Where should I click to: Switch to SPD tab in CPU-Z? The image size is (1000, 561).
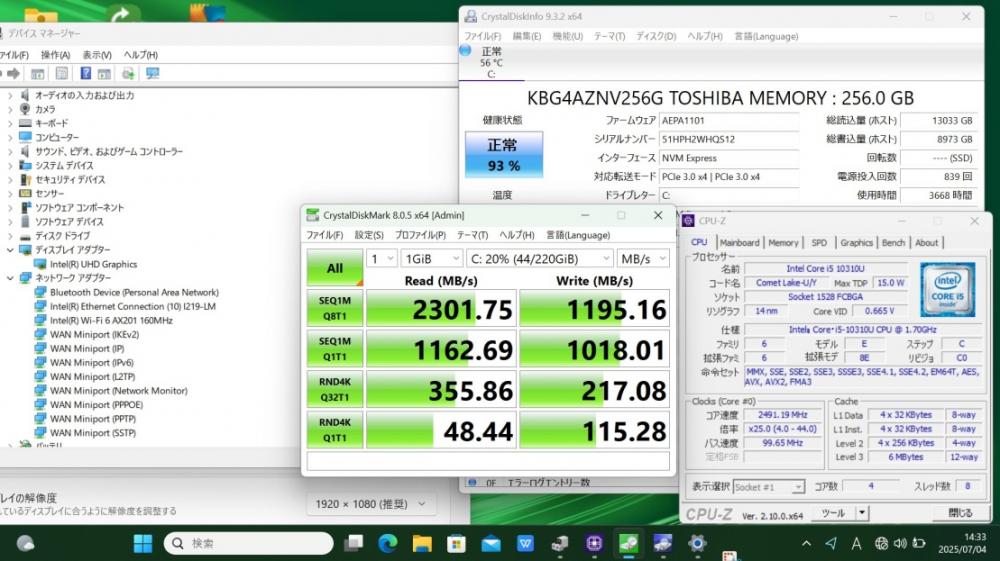tap(819, 243)
